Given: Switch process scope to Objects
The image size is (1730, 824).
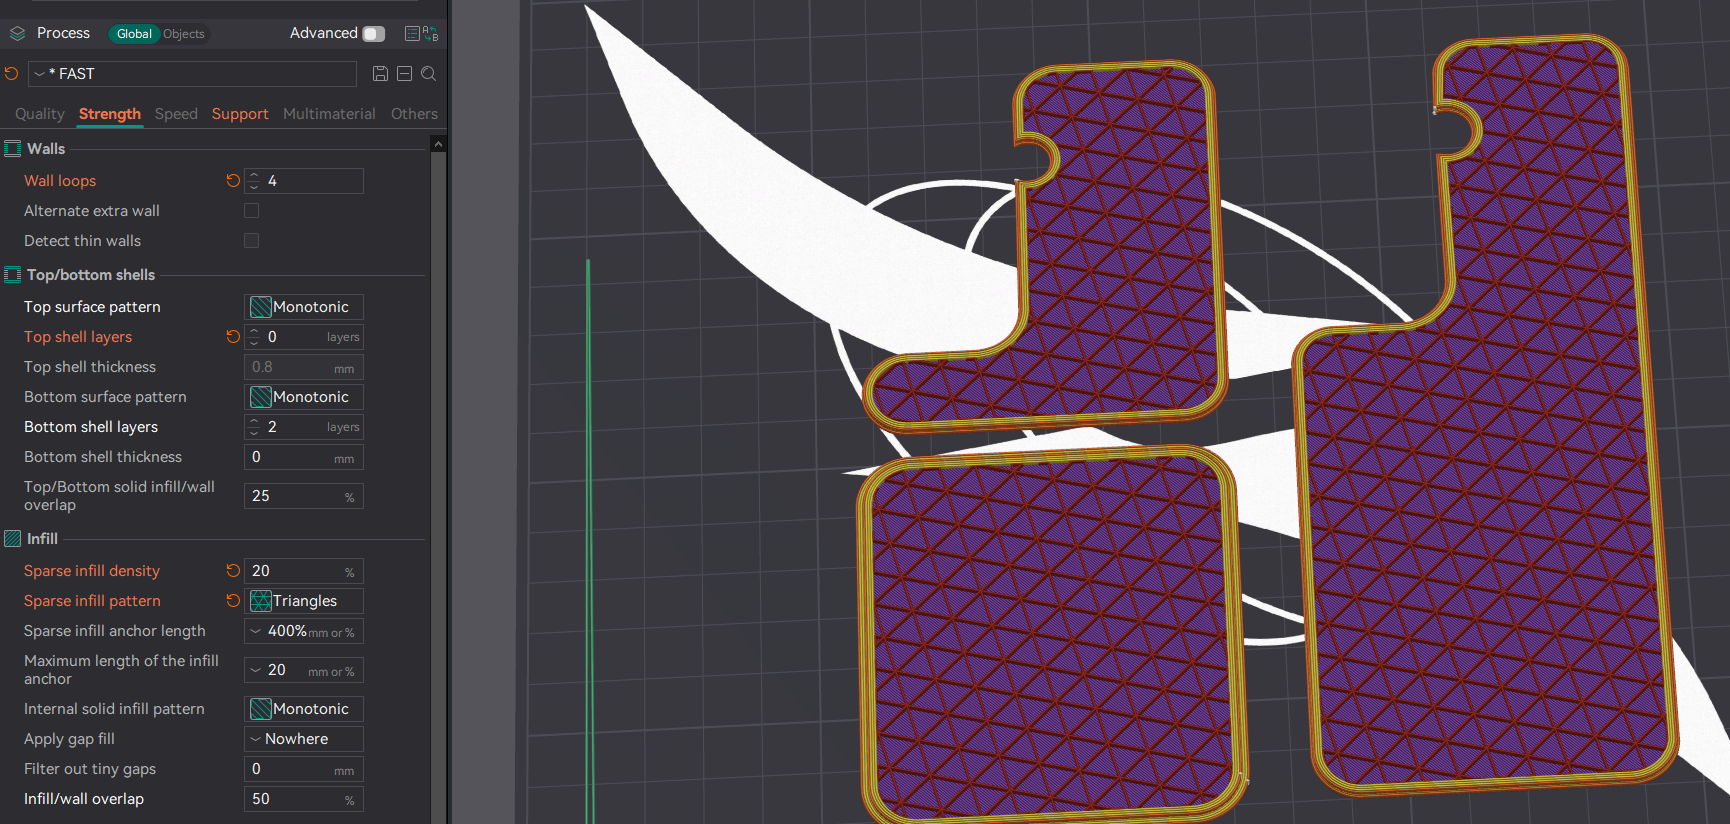Looking at the screenshot, I should click(184, 34).
